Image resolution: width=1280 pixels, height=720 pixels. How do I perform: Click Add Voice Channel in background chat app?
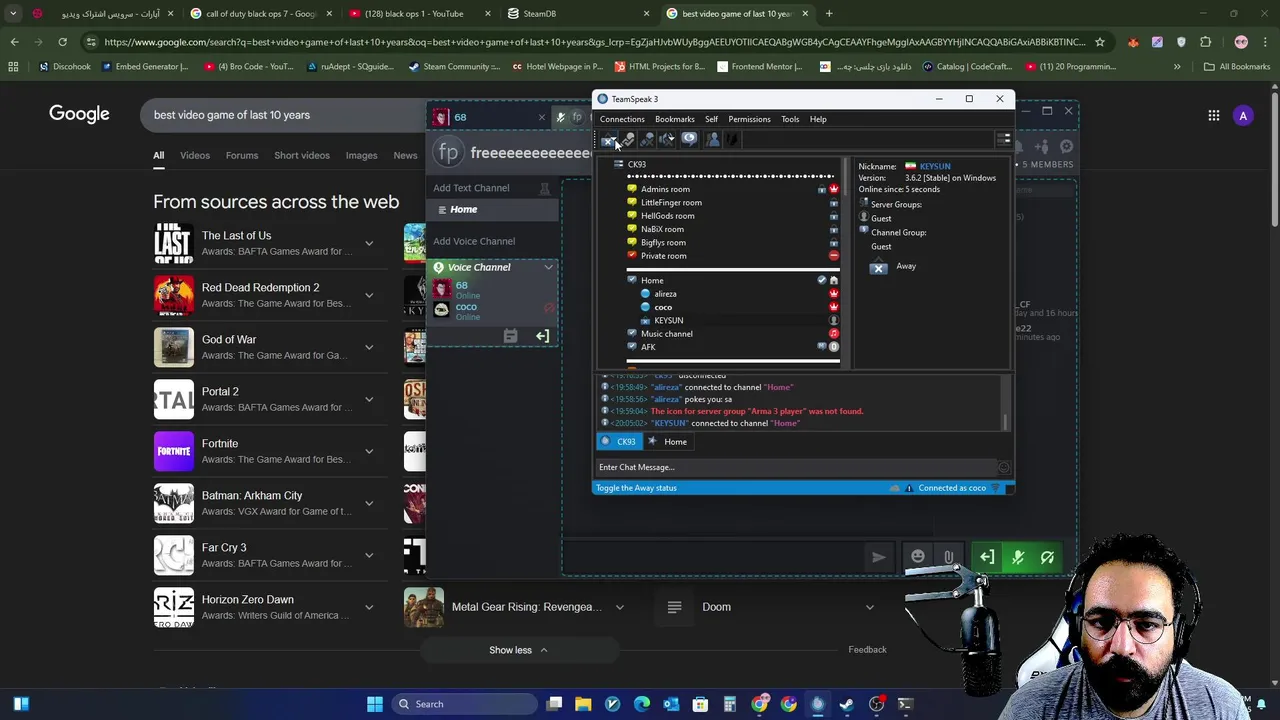pos(474,241)
